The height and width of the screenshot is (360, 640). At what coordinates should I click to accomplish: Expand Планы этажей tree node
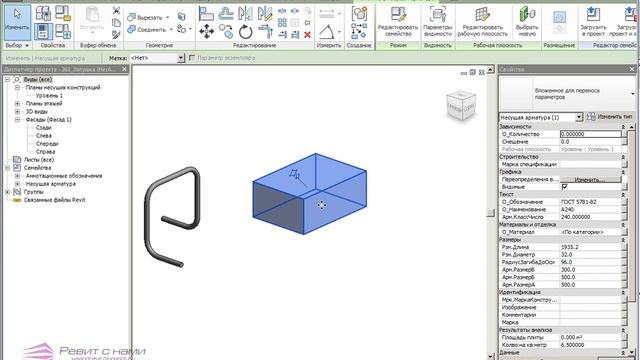pyautogui.click(x=17, y=104)
